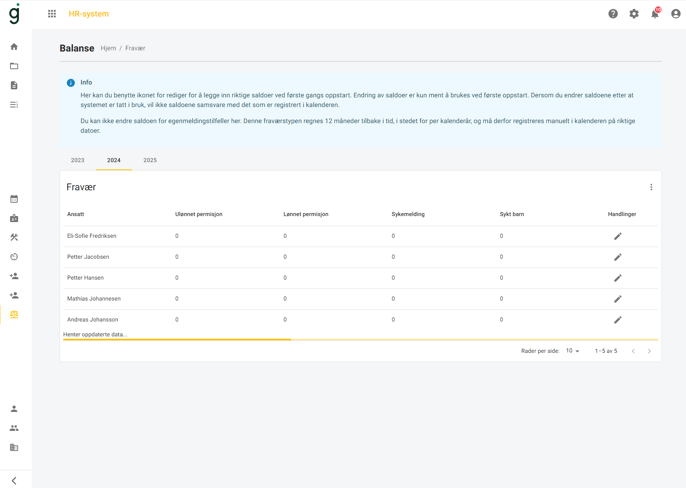Collapse the sidebar with the chevron arrow
This screenshot has width=686, height=488.
coord(14,481)
